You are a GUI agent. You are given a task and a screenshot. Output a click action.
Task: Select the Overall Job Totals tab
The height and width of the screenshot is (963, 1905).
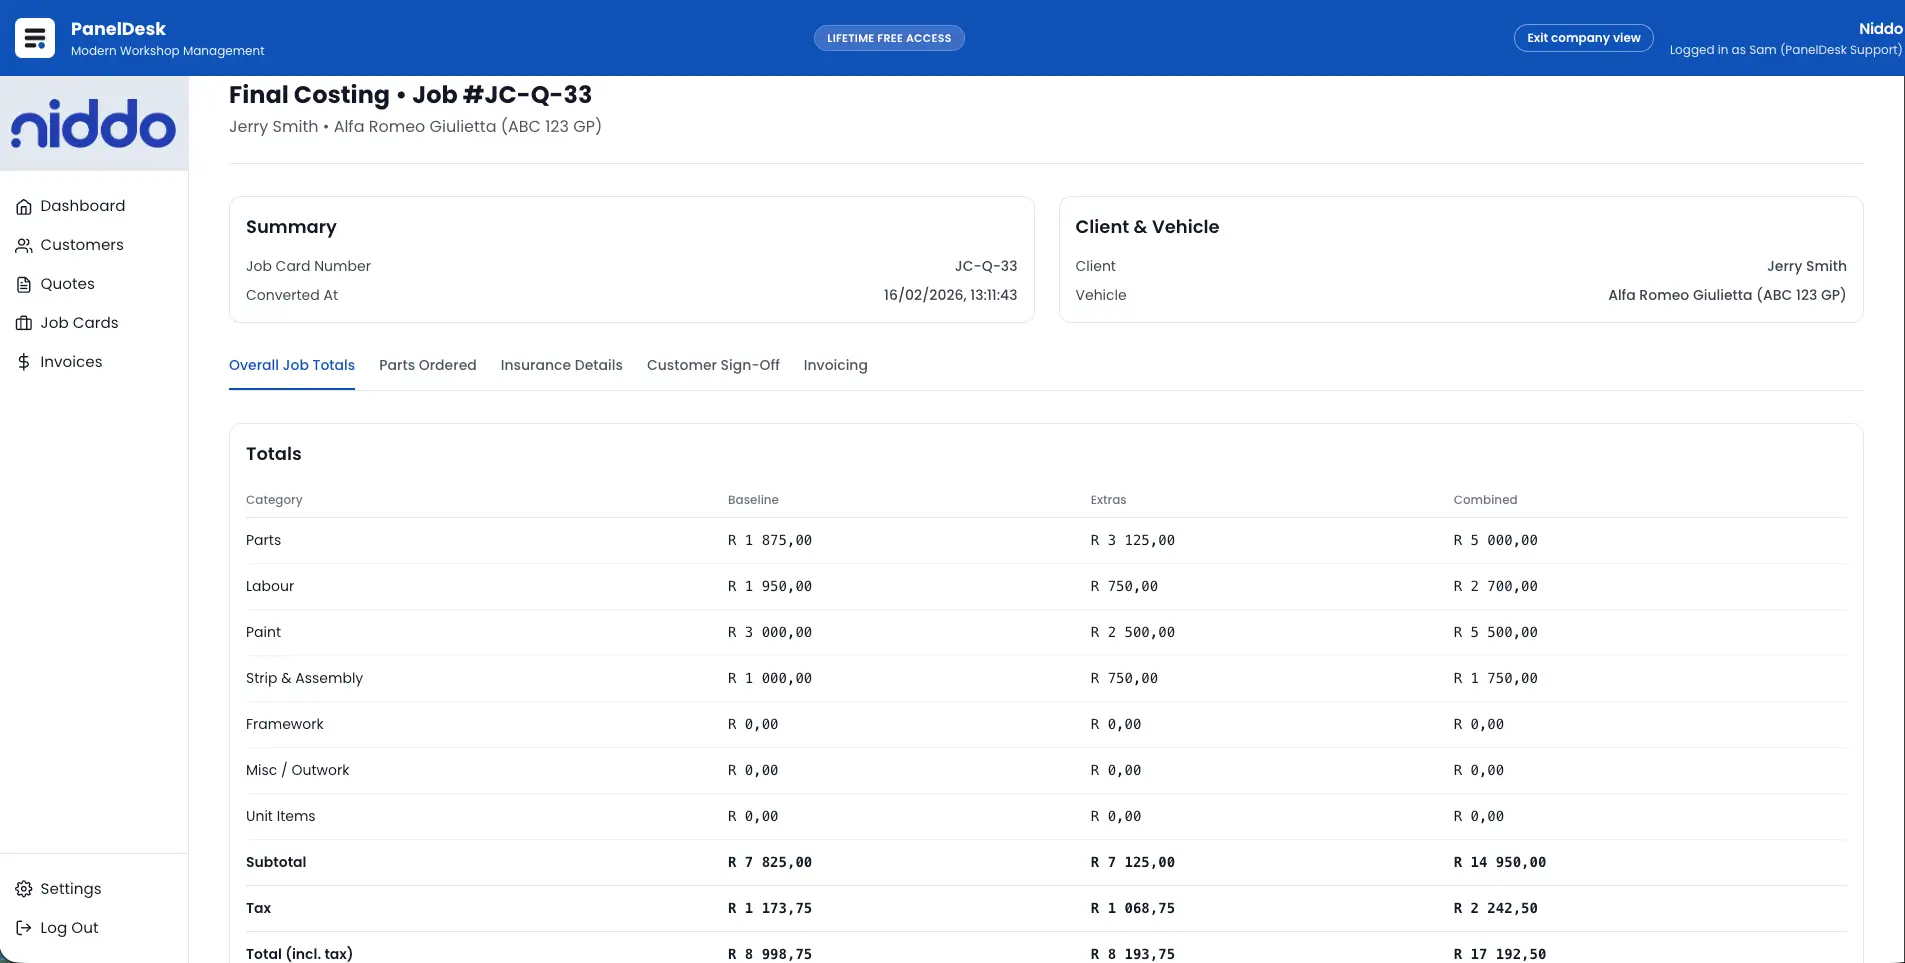291,365
